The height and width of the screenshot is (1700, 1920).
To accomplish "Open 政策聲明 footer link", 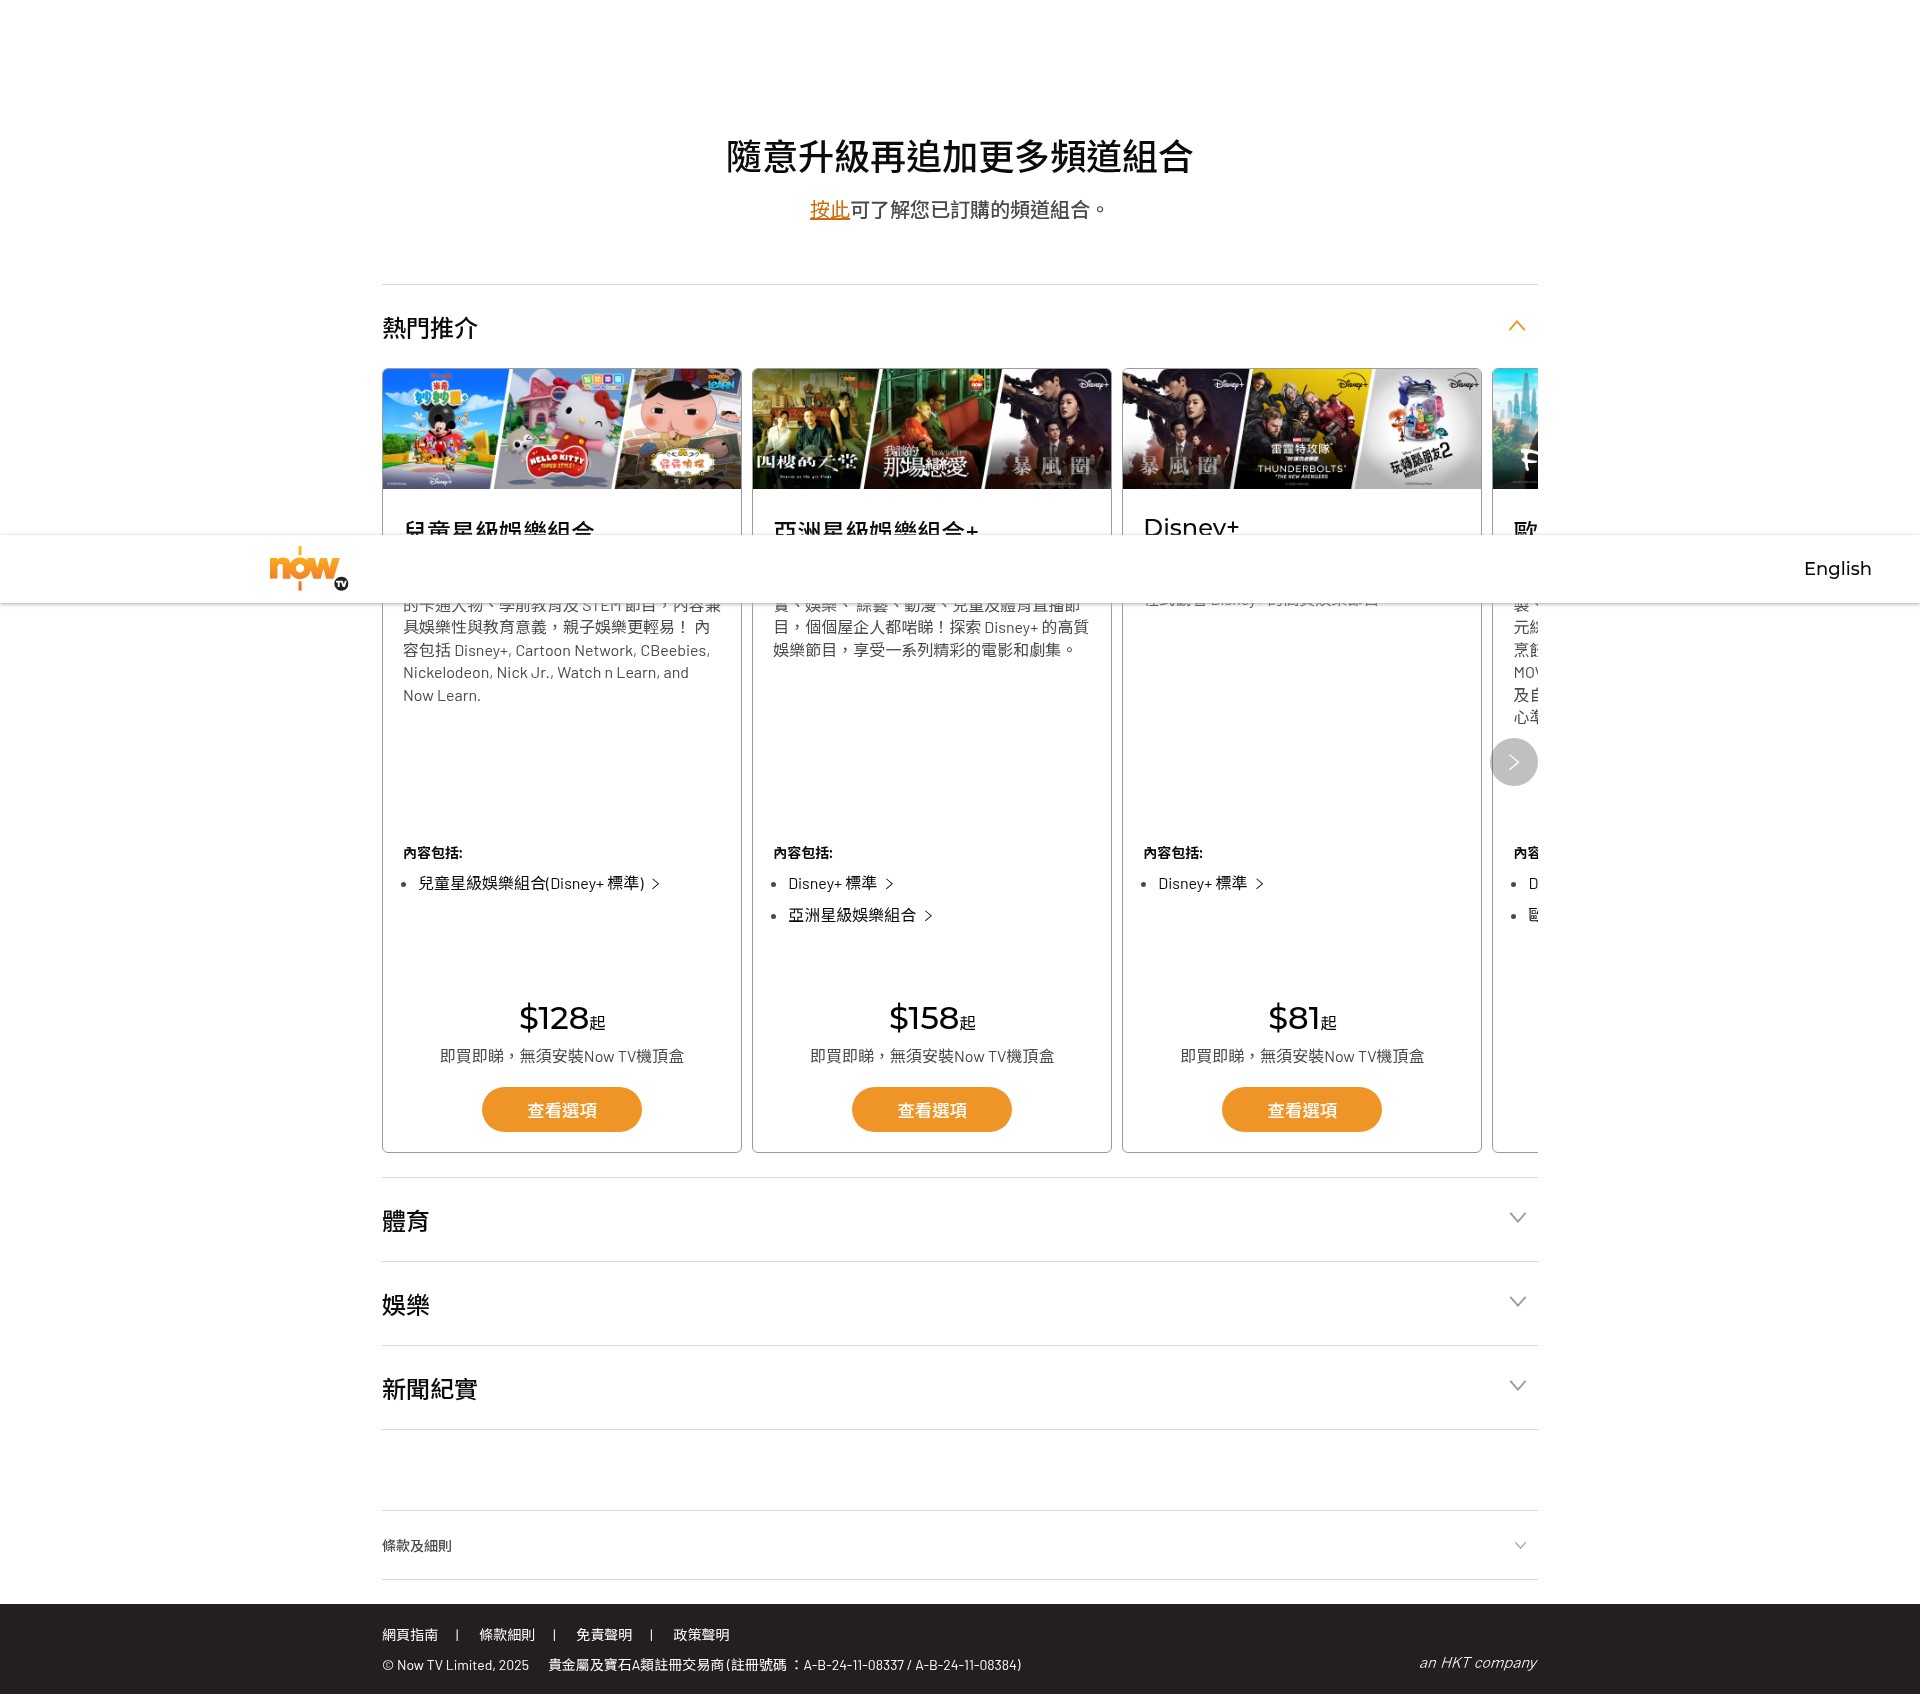I will tap(701, 1636).
